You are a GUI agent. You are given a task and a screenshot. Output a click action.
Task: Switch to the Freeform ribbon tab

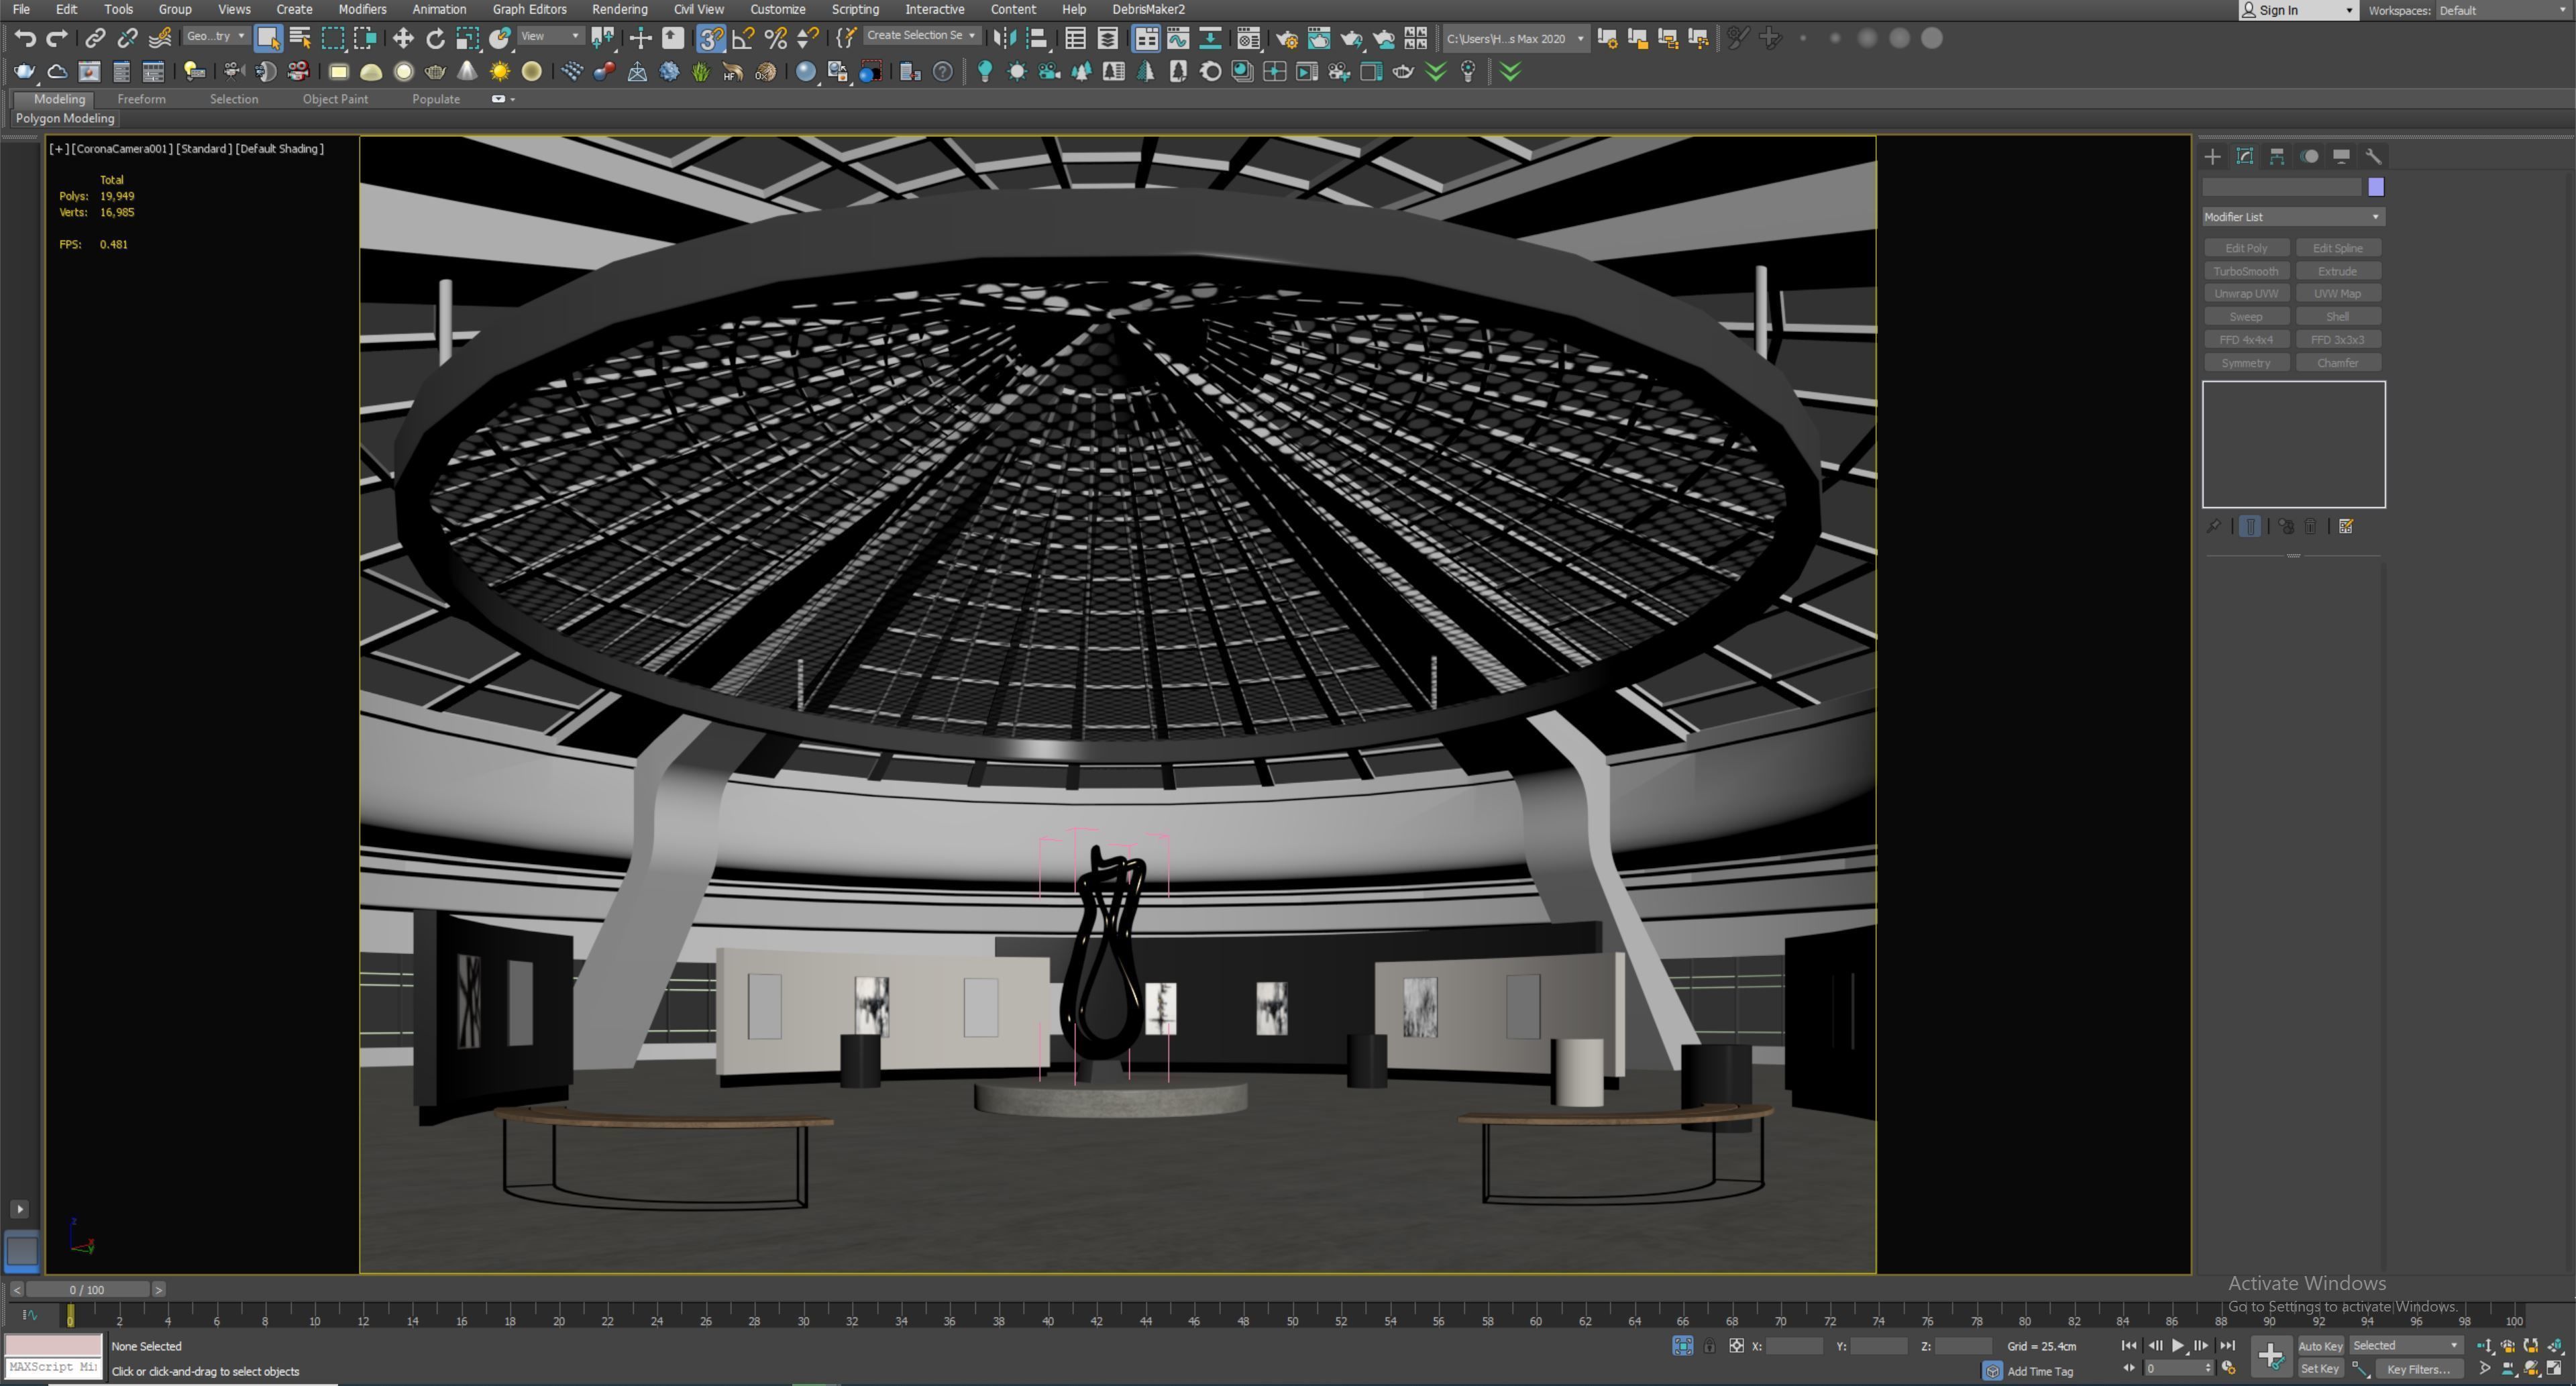click(x=141, y=99)
